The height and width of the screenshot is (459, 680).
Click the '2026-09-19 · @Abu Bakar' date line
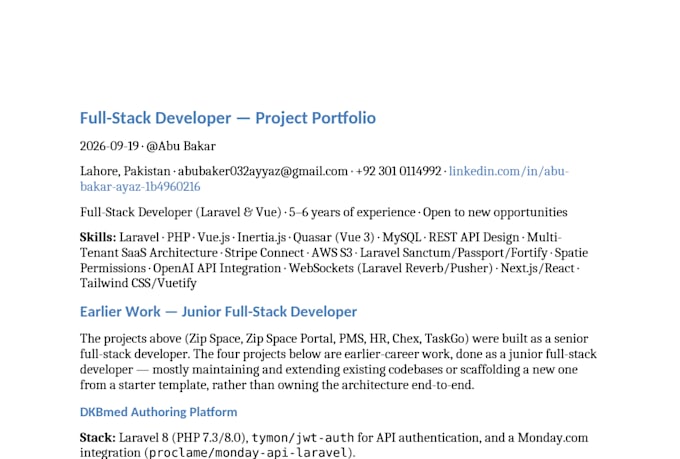pyautogui.click(x=147, y=146)
